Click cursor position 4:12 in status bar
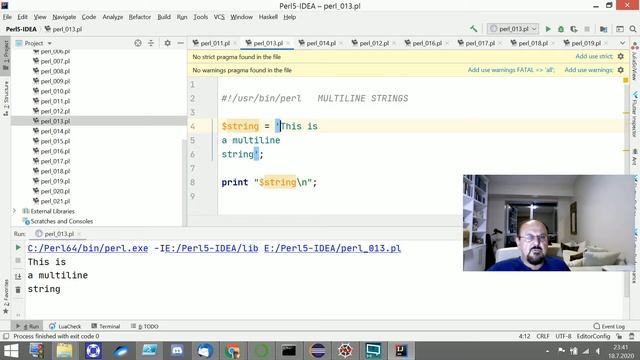640x360 pixels. coord(524,336)
